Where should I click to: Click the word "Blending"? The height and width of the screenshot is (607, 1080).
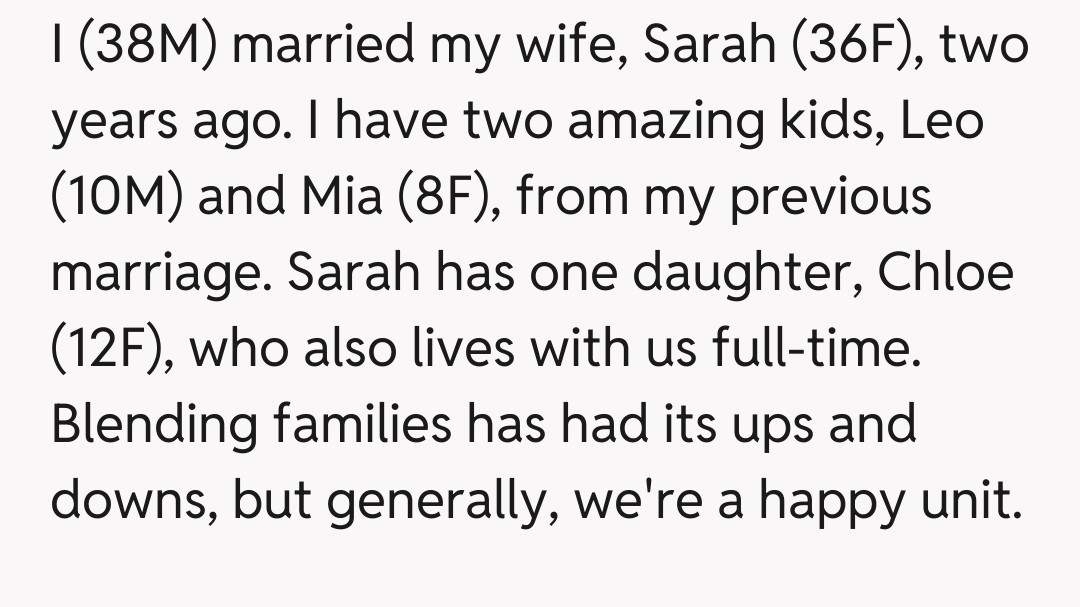(155, 423)
